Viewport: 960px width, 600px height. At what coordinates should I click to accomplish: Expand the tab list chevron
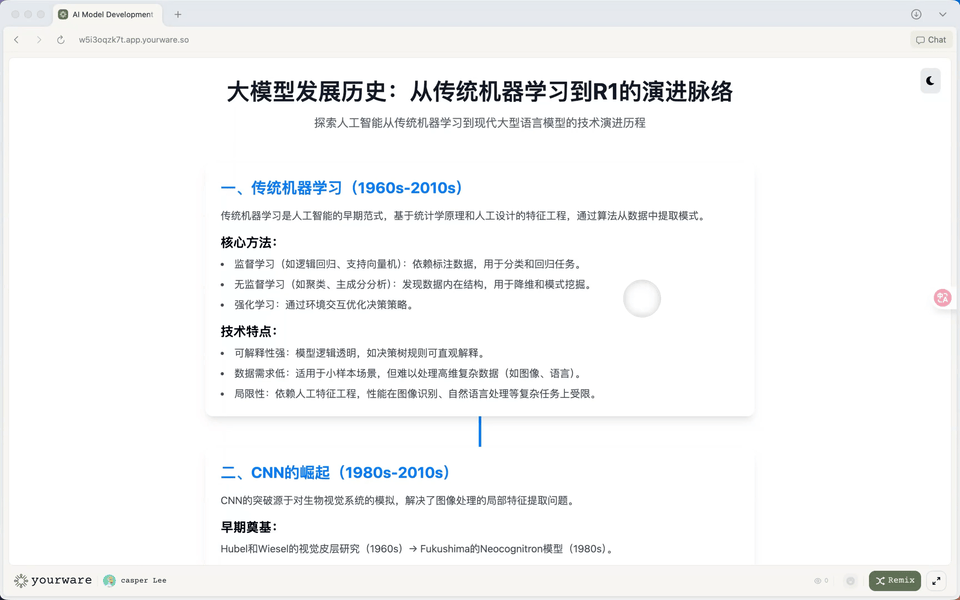(x=942, y=14)
